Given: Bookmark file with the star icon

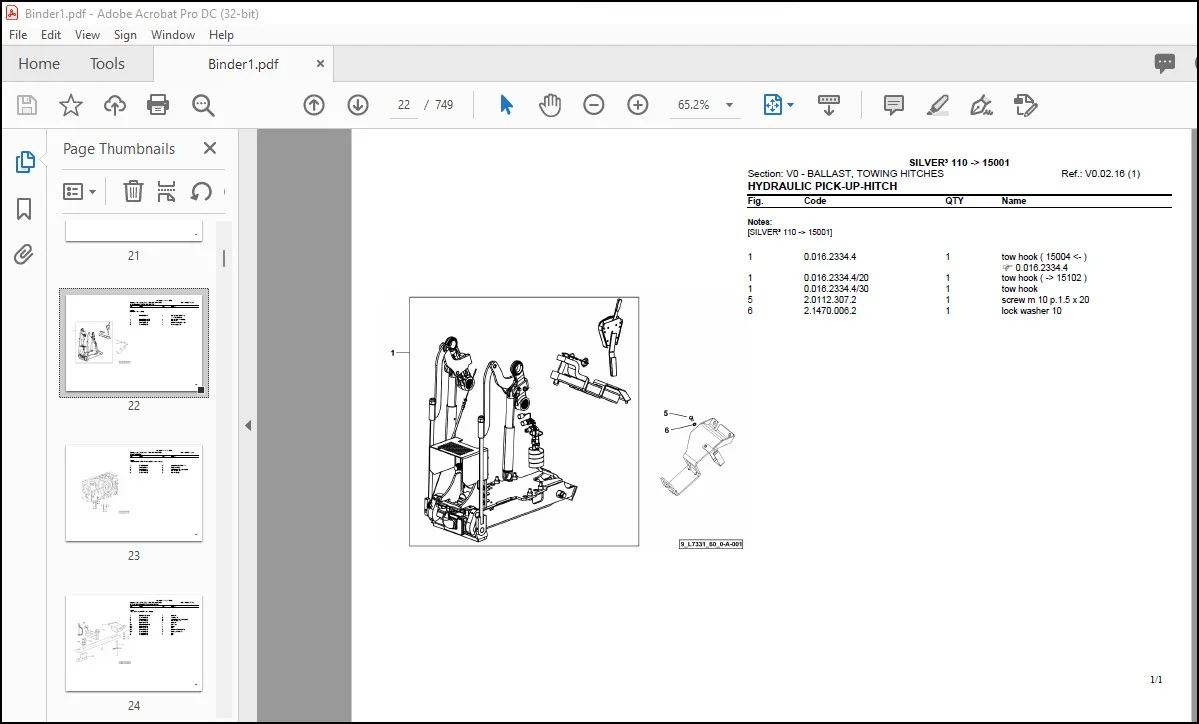Looking at the screenshot, I should pyautogui.click(x=71, y=105).
